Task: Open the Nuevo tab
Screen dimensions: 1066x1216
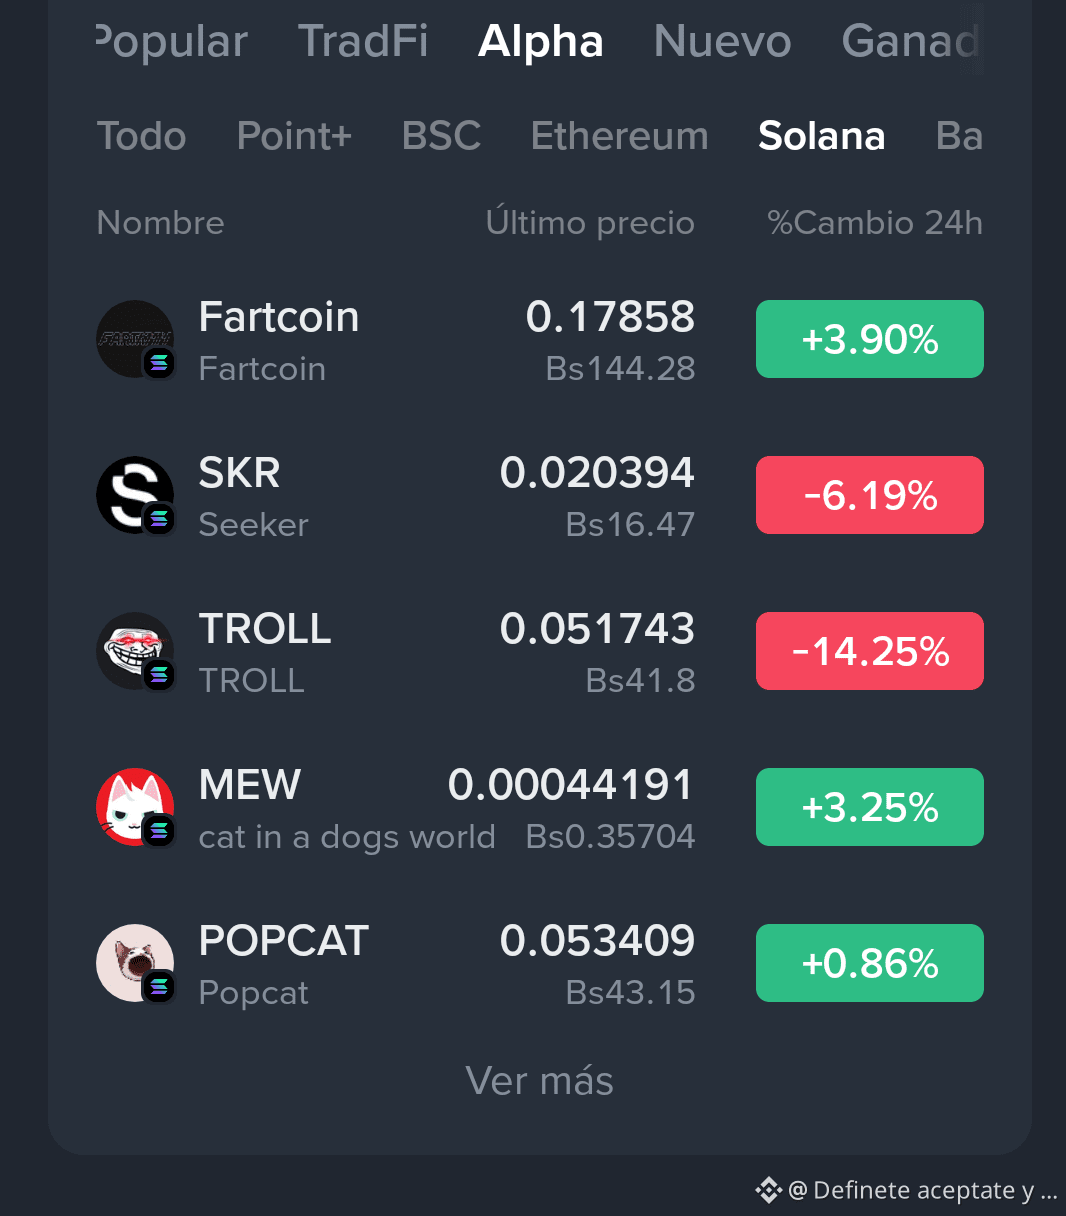Action: tap(722, 41)
